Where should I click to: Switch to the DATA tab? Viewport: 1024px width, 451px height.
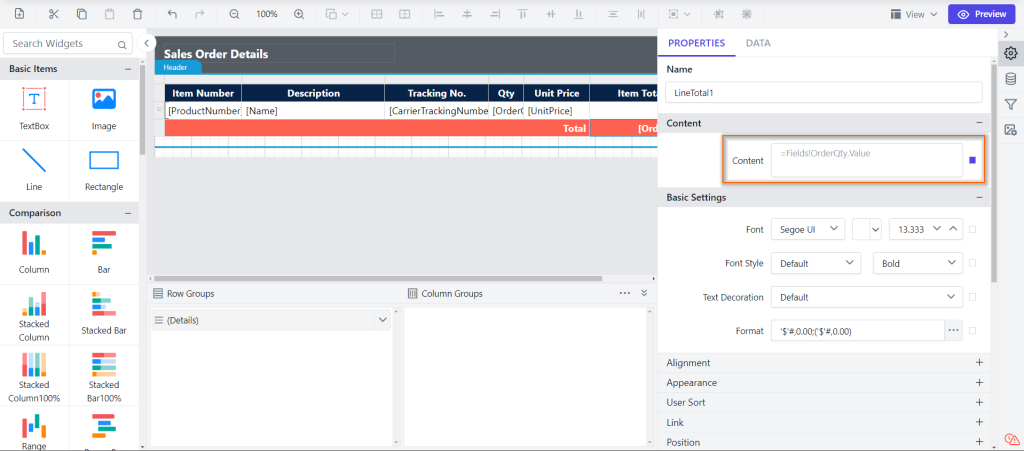[x=758, y=43]
